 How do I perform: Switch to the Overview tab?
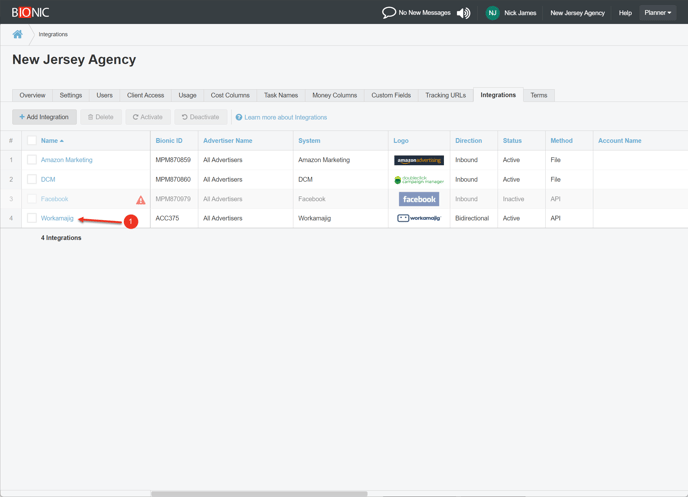pyautogui.click(x=32, y=95)
